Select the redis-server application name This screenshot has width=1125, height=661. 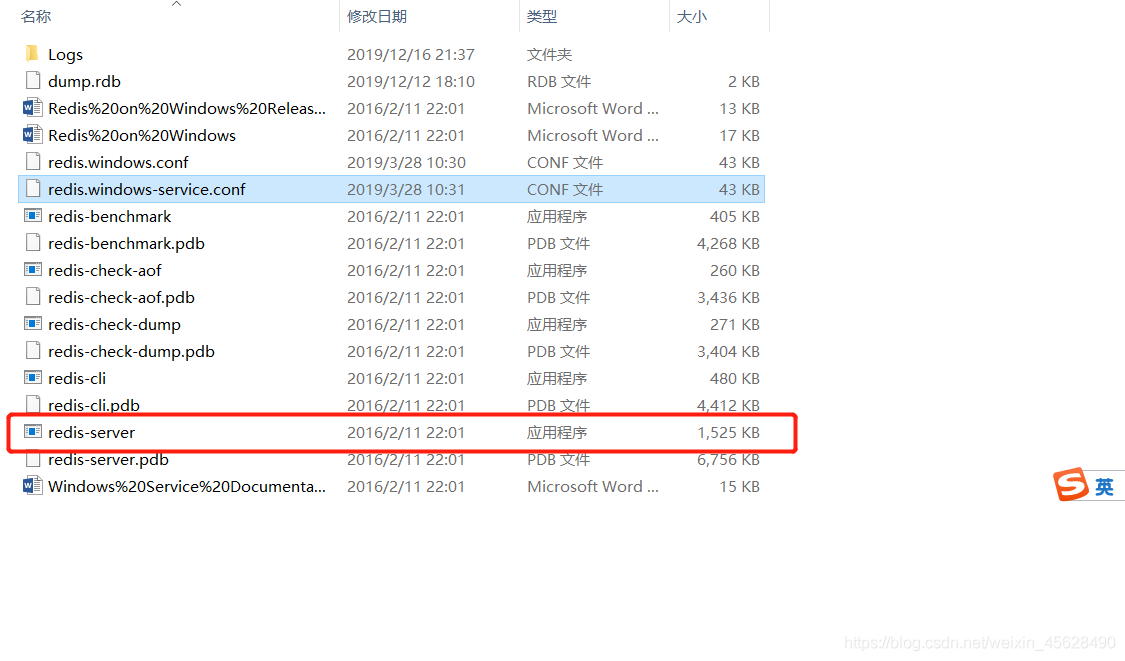point(91,432)
